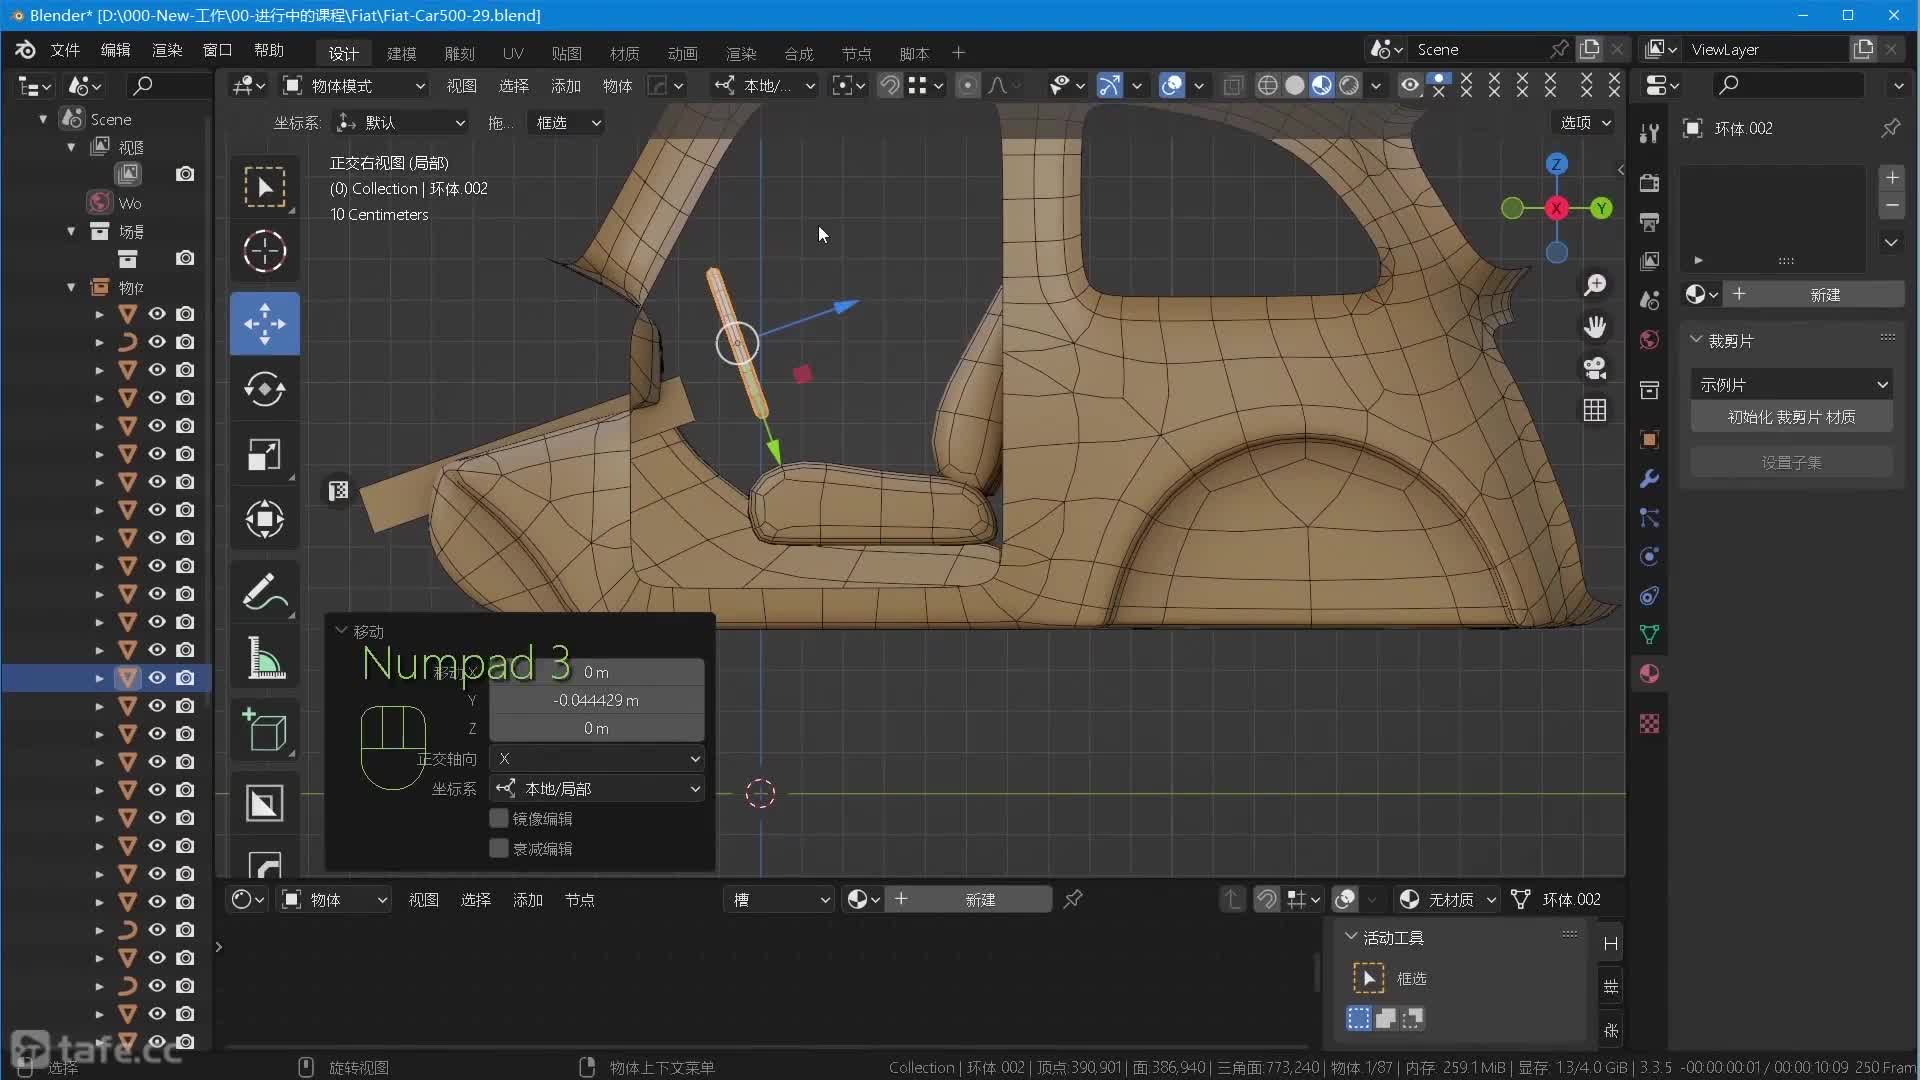1920x1080 pixels.
Task: Switch to the UV workspace tab
Action: tap(513, 53)
